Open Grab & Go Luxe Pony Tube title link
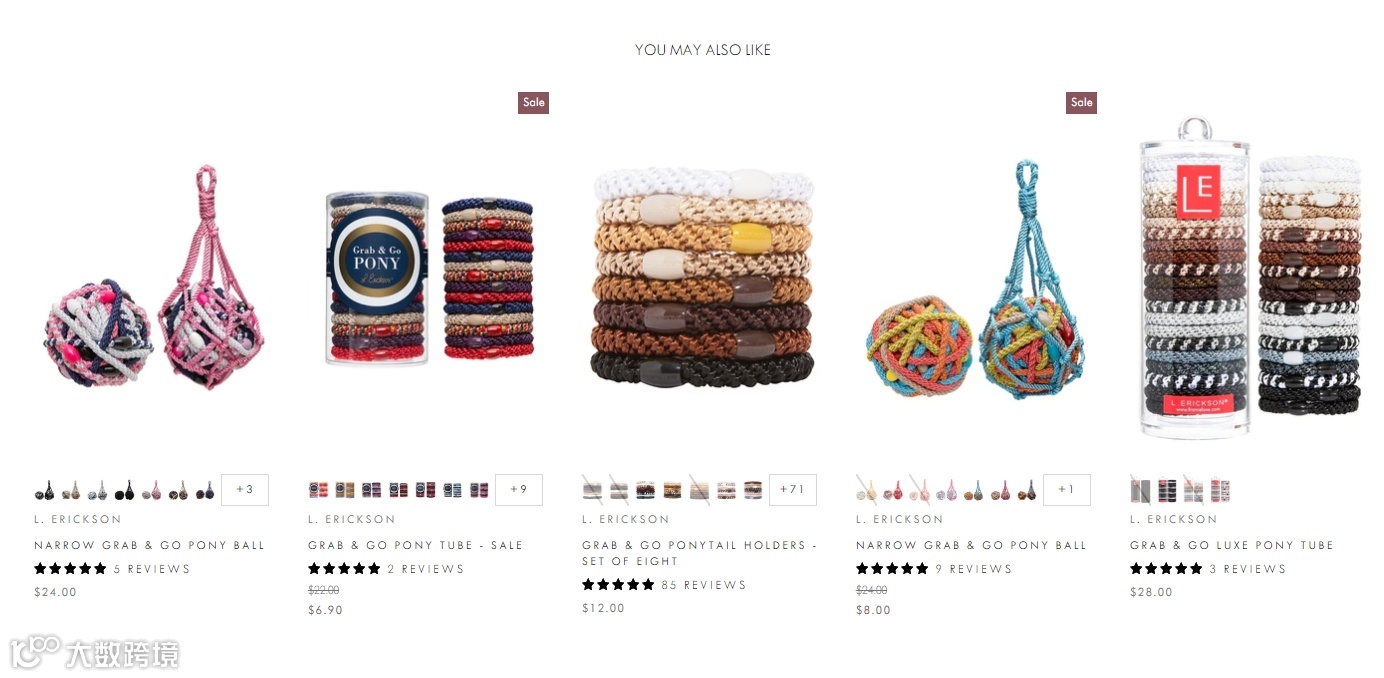 (x=1232, y=545)
